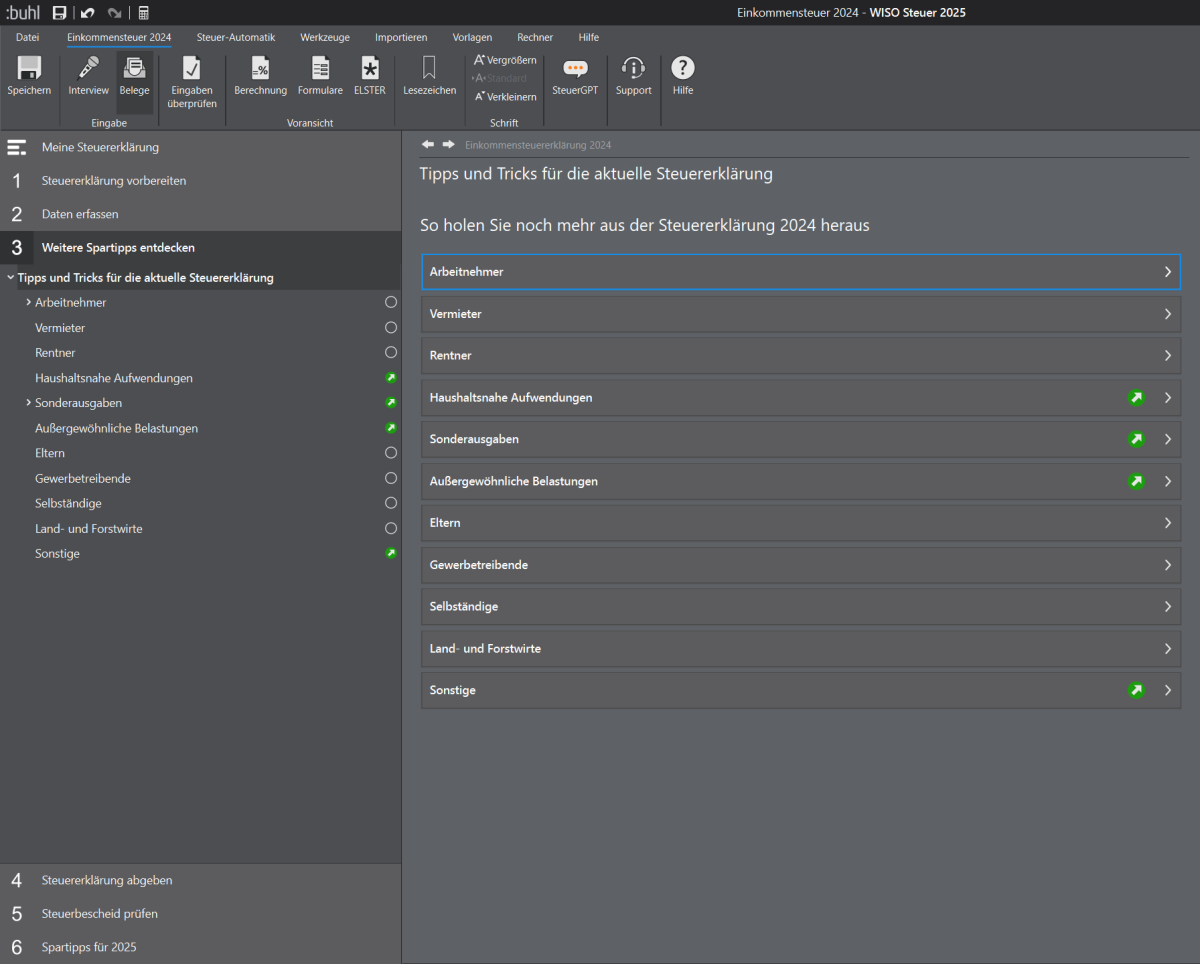The width and height of the screenshot is (1200, 964).
Task: Open Haushaltsnahe Aufwendungen main row
Action: click(801, 398)
